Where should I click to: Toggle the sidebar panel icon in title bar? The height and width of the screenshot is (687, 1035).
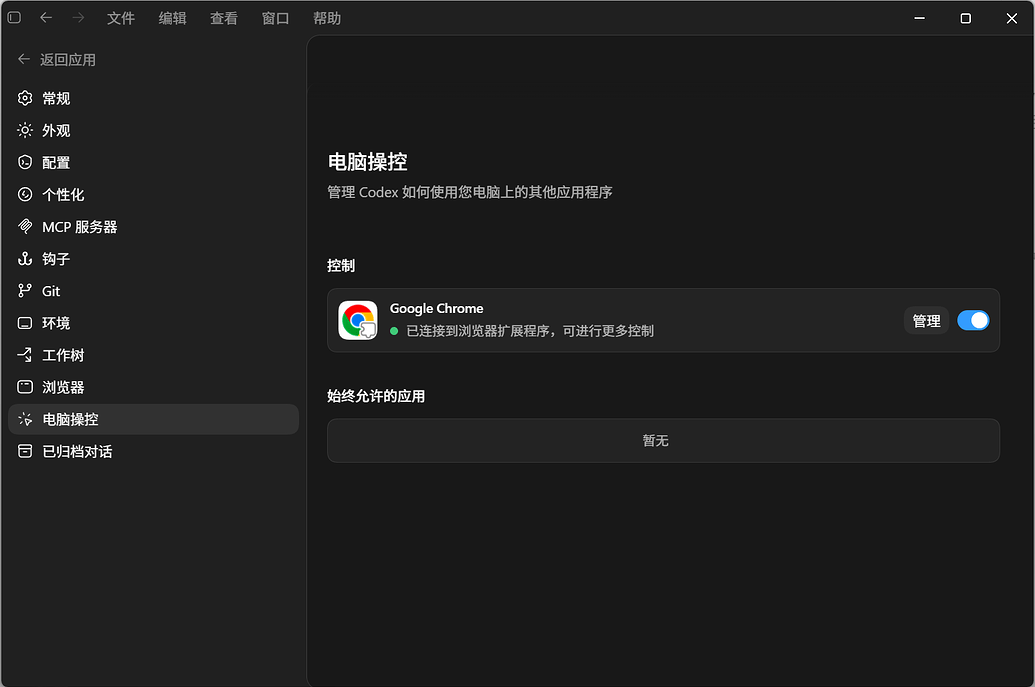click(14, 18)
